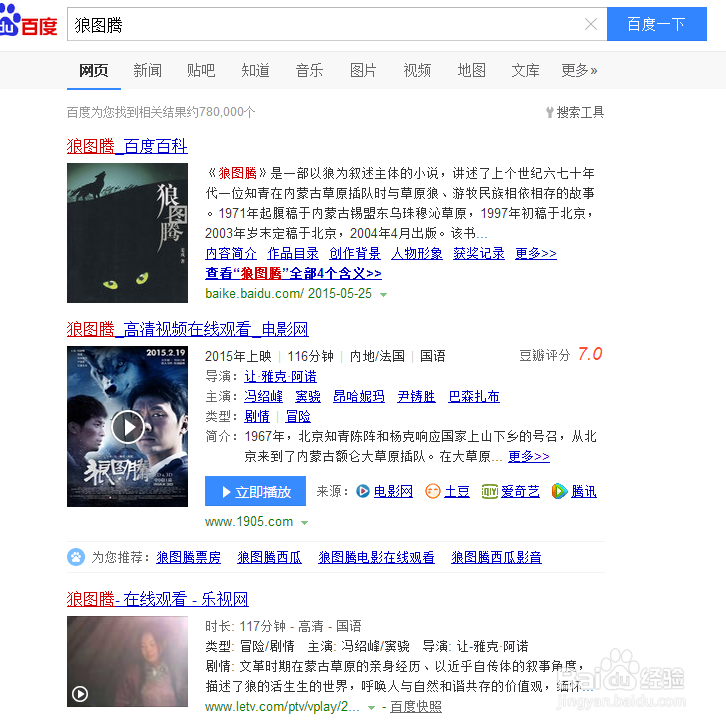Clear search box with X icon
The image size is (726, 726).
[590, 24]
